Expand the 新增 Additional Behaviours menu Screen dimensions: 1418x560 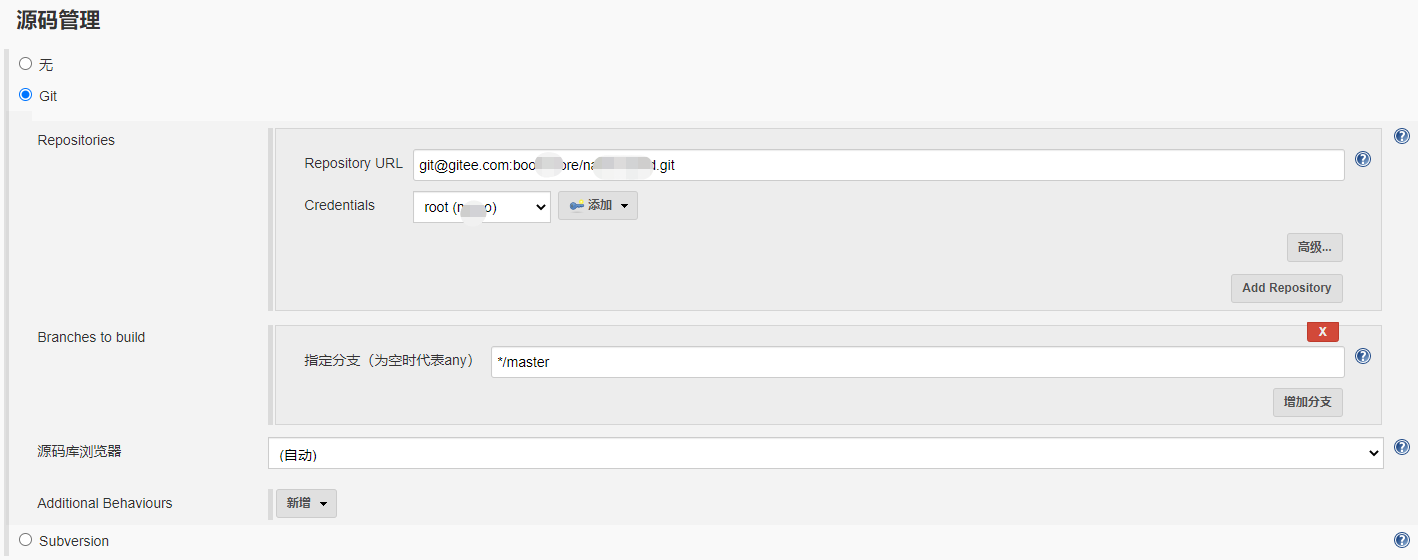pos(306,503)
